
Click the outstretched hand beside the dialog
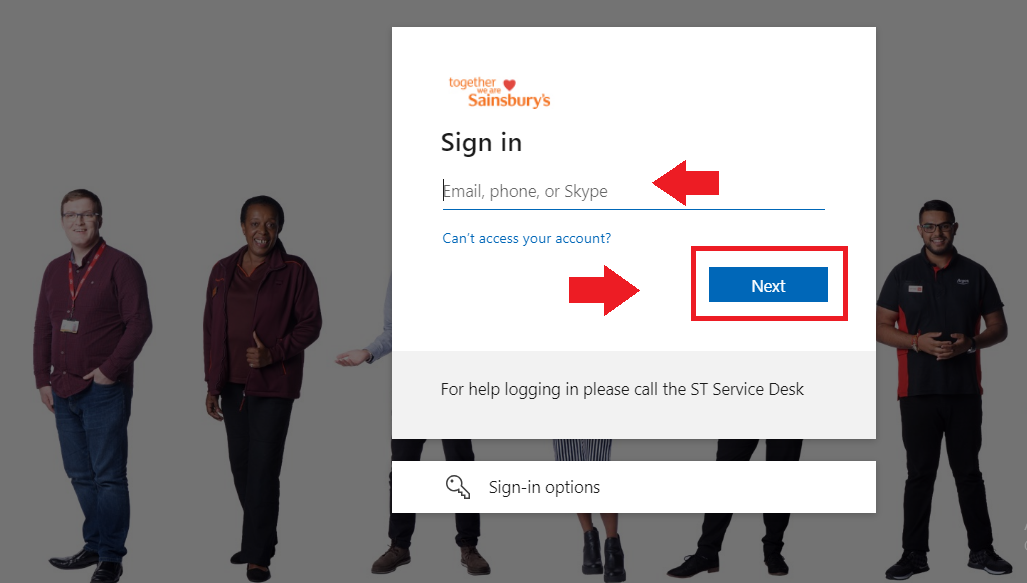[x=354, y=358]
